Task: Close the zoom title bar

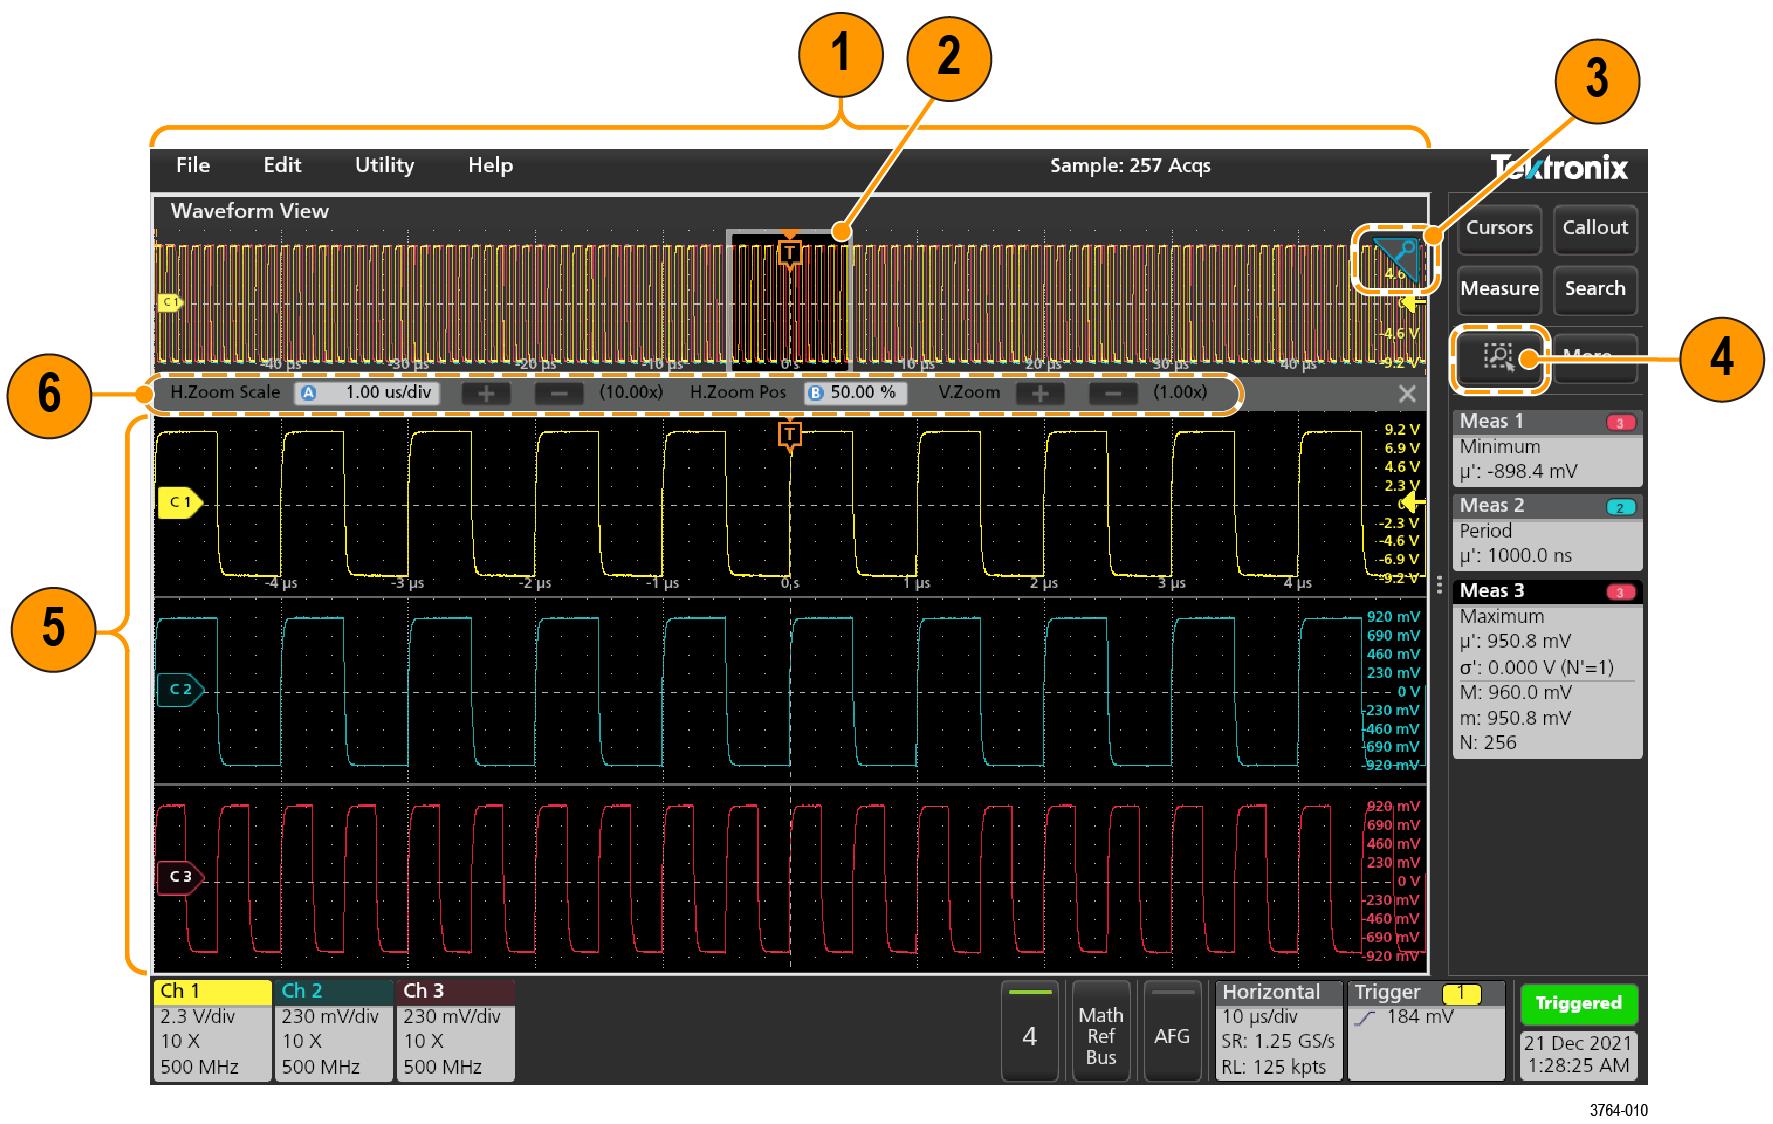Action: (x=1407, y=394)
